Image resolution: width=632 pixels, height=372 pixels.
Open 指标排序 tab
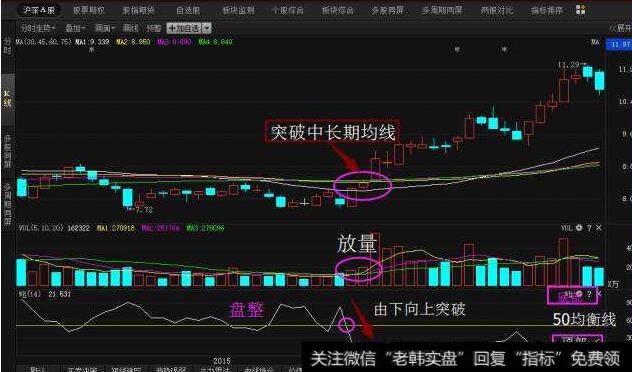point(547,10)
